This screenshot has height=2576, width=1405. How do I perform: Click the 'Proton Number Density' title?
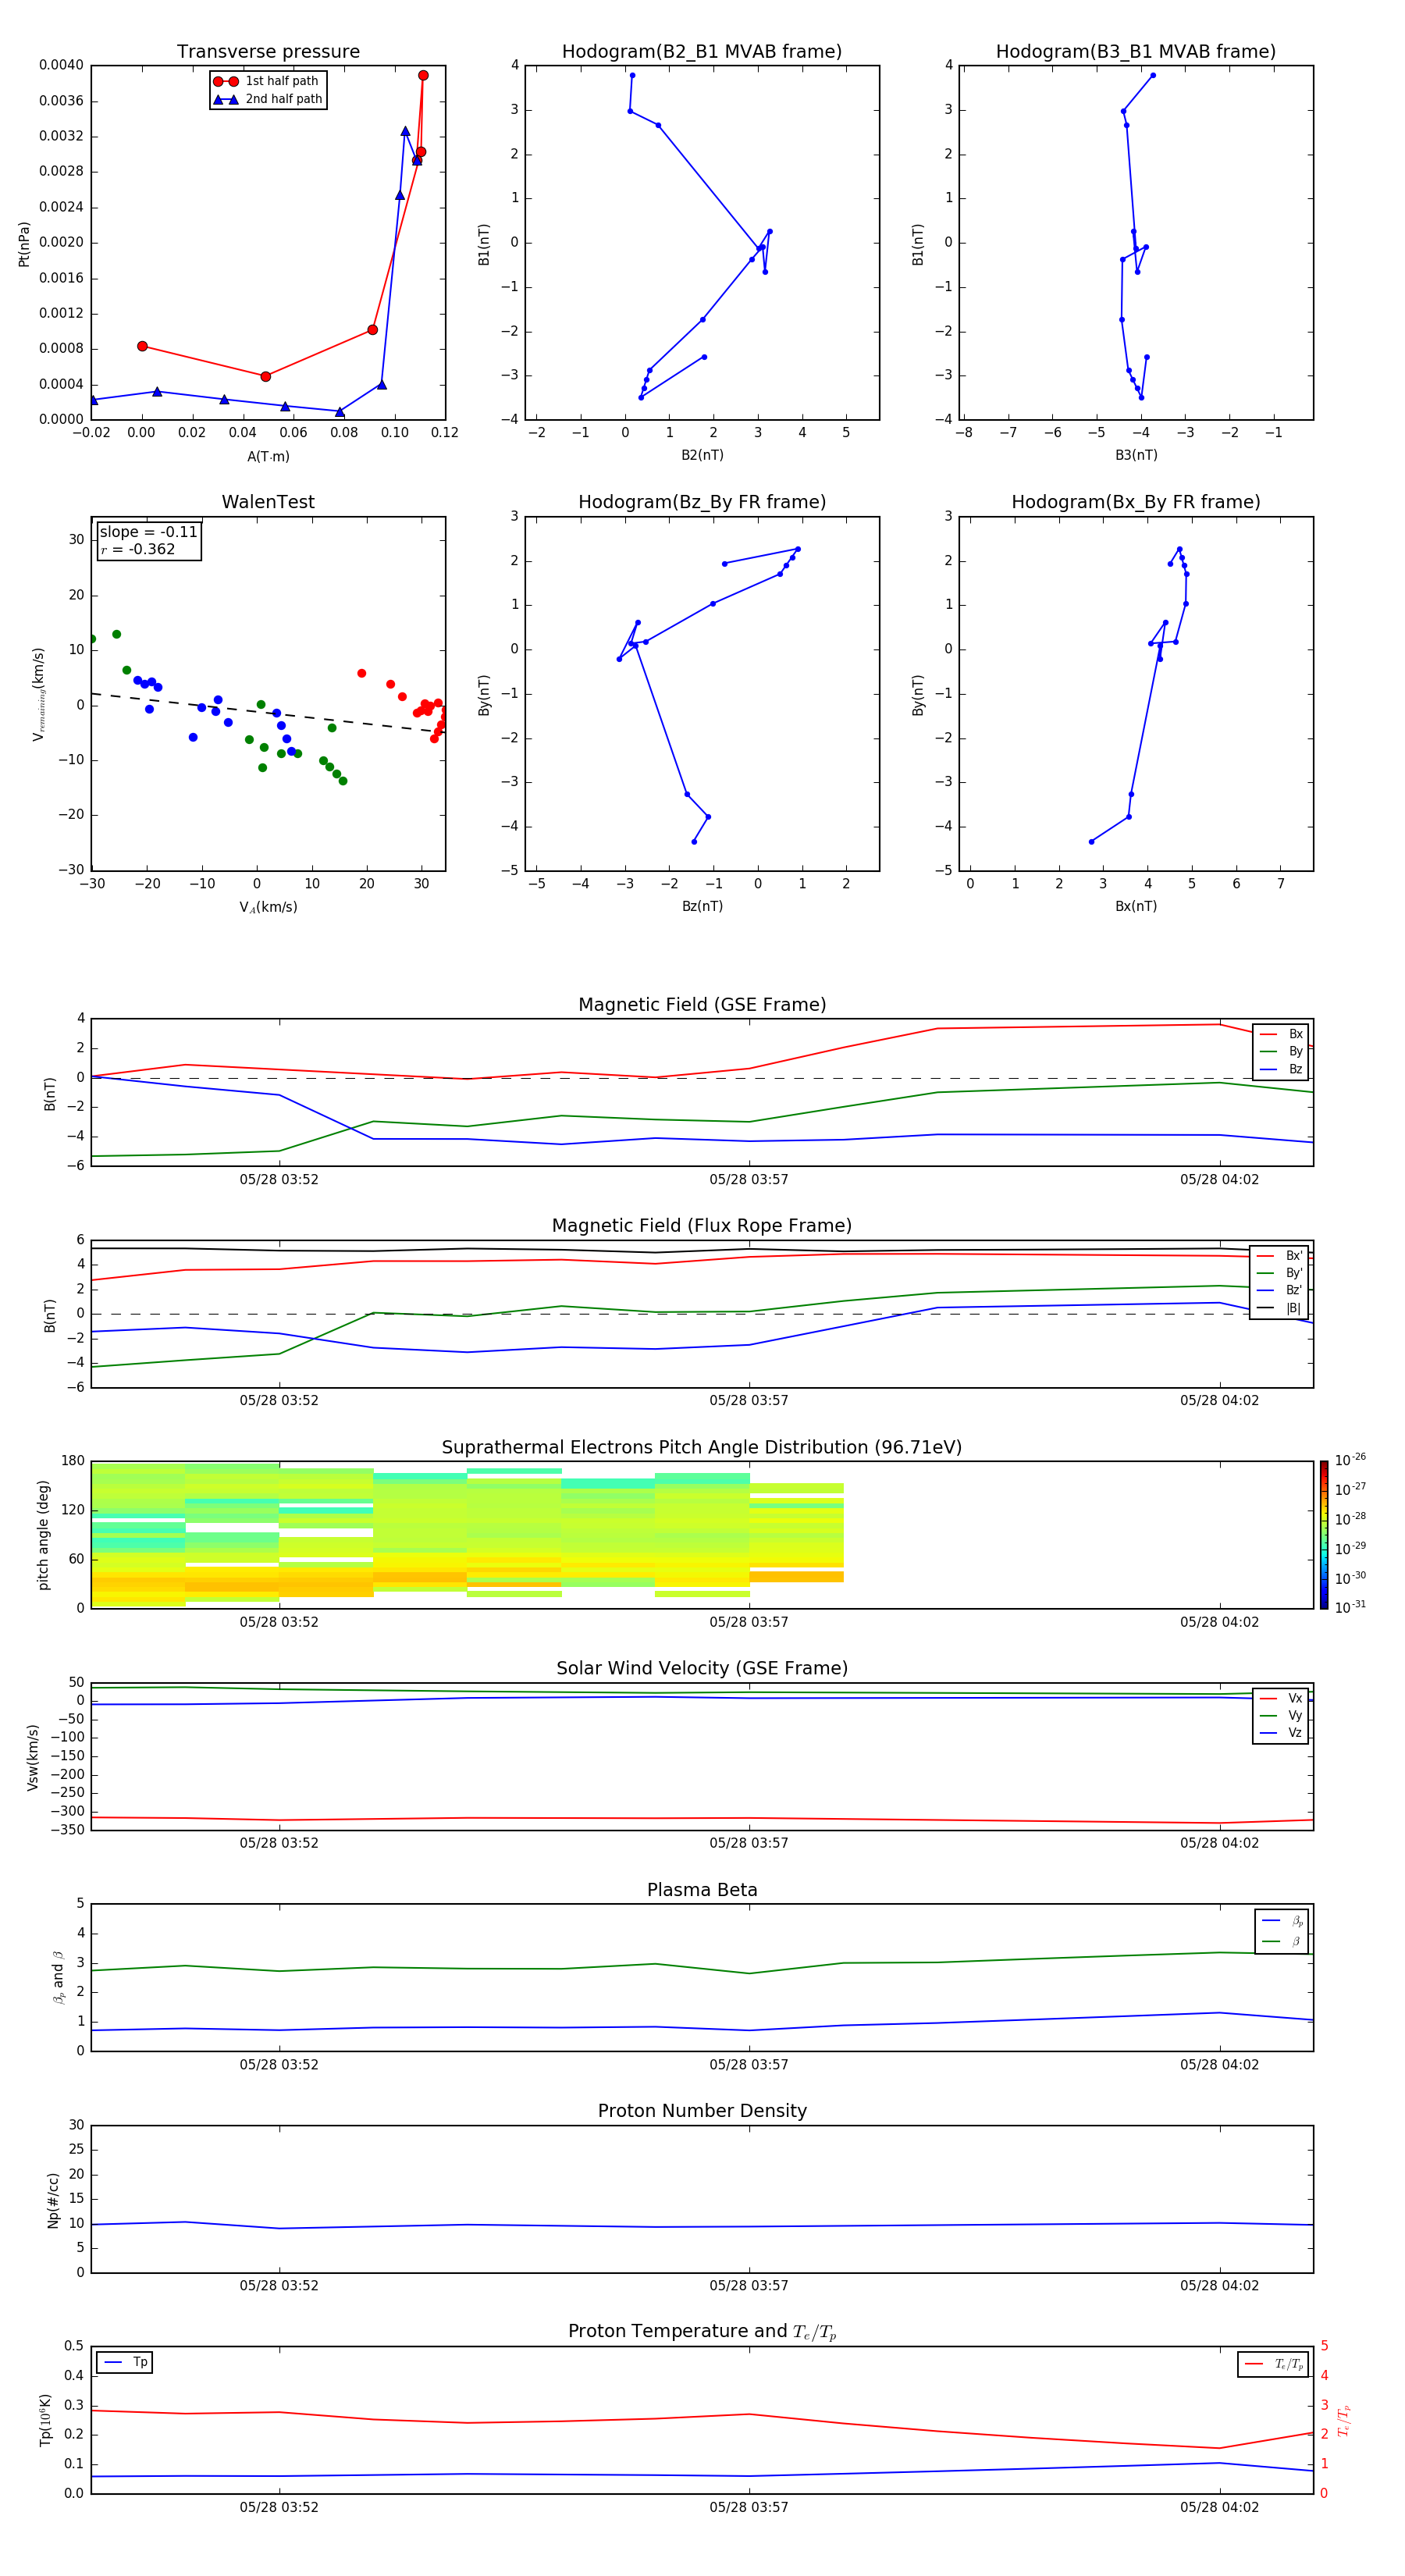702,2111
